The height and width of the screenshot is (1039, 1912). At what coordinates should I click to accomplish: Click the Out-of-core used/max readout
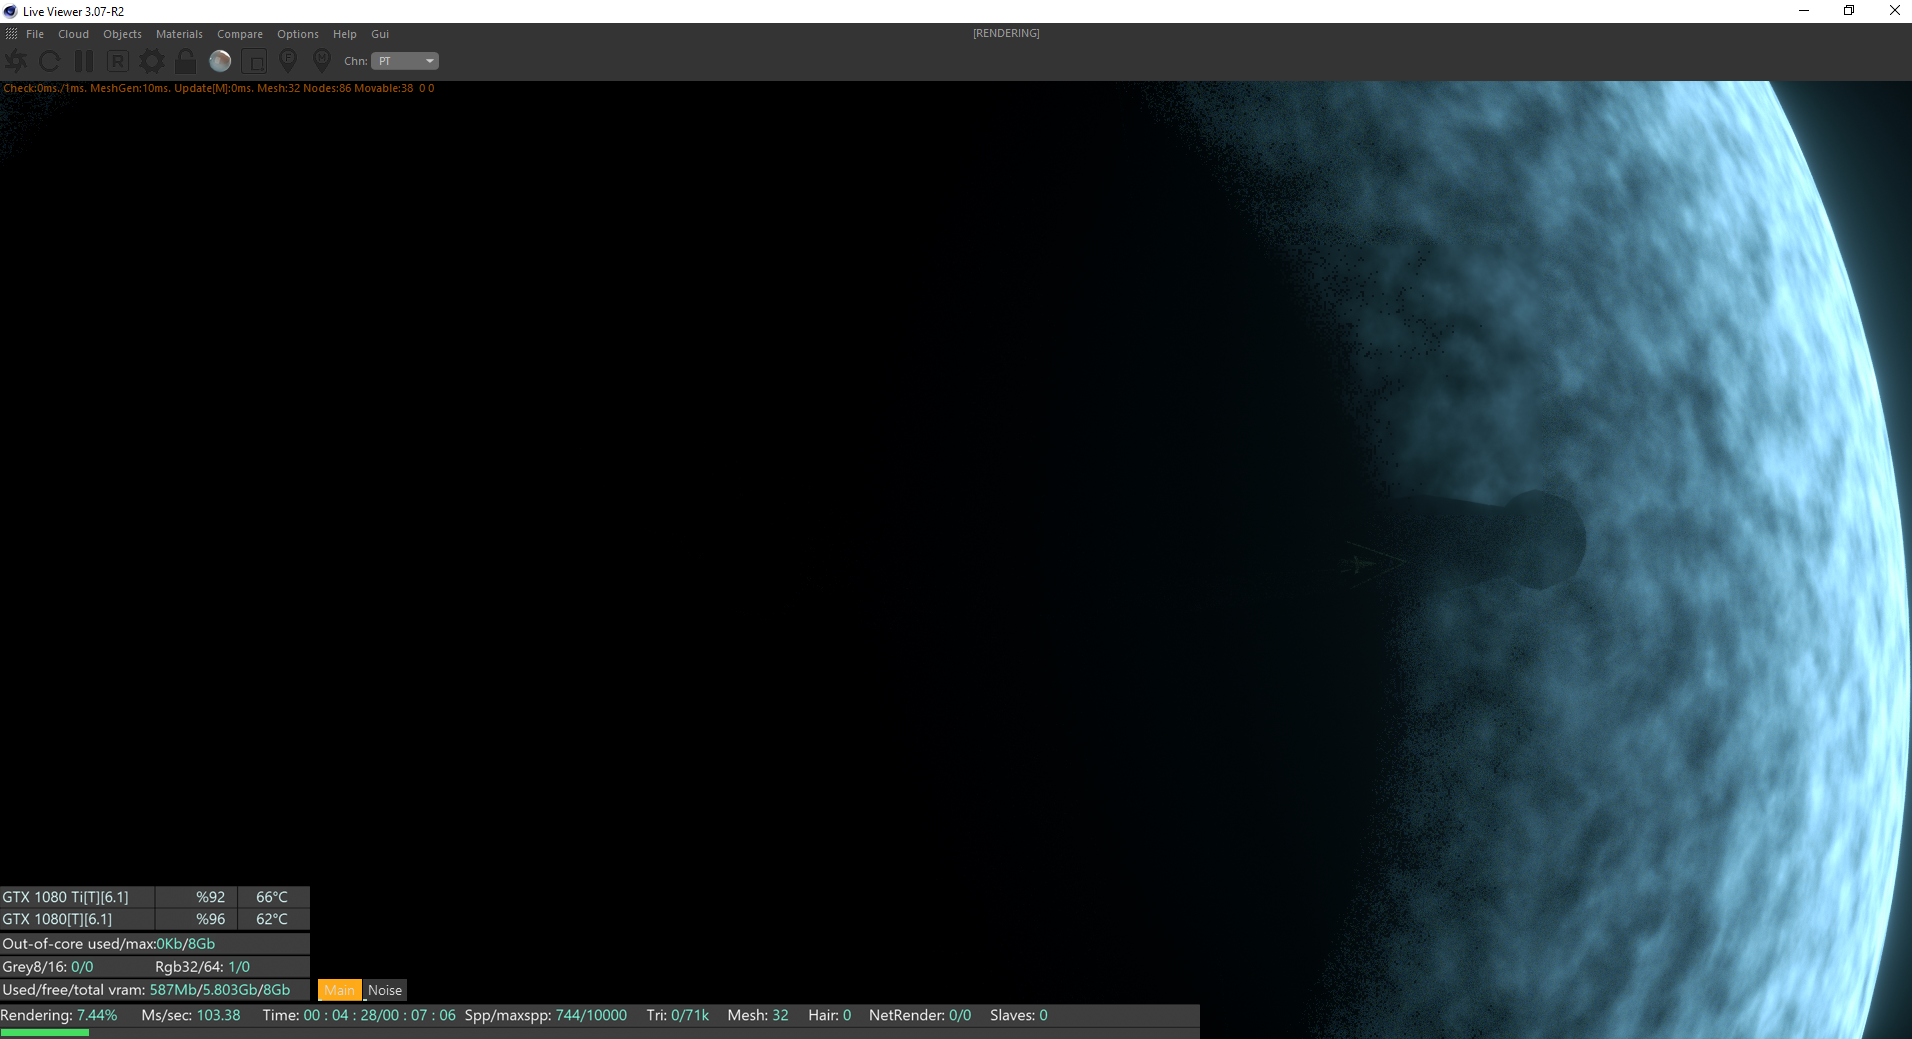109,944
